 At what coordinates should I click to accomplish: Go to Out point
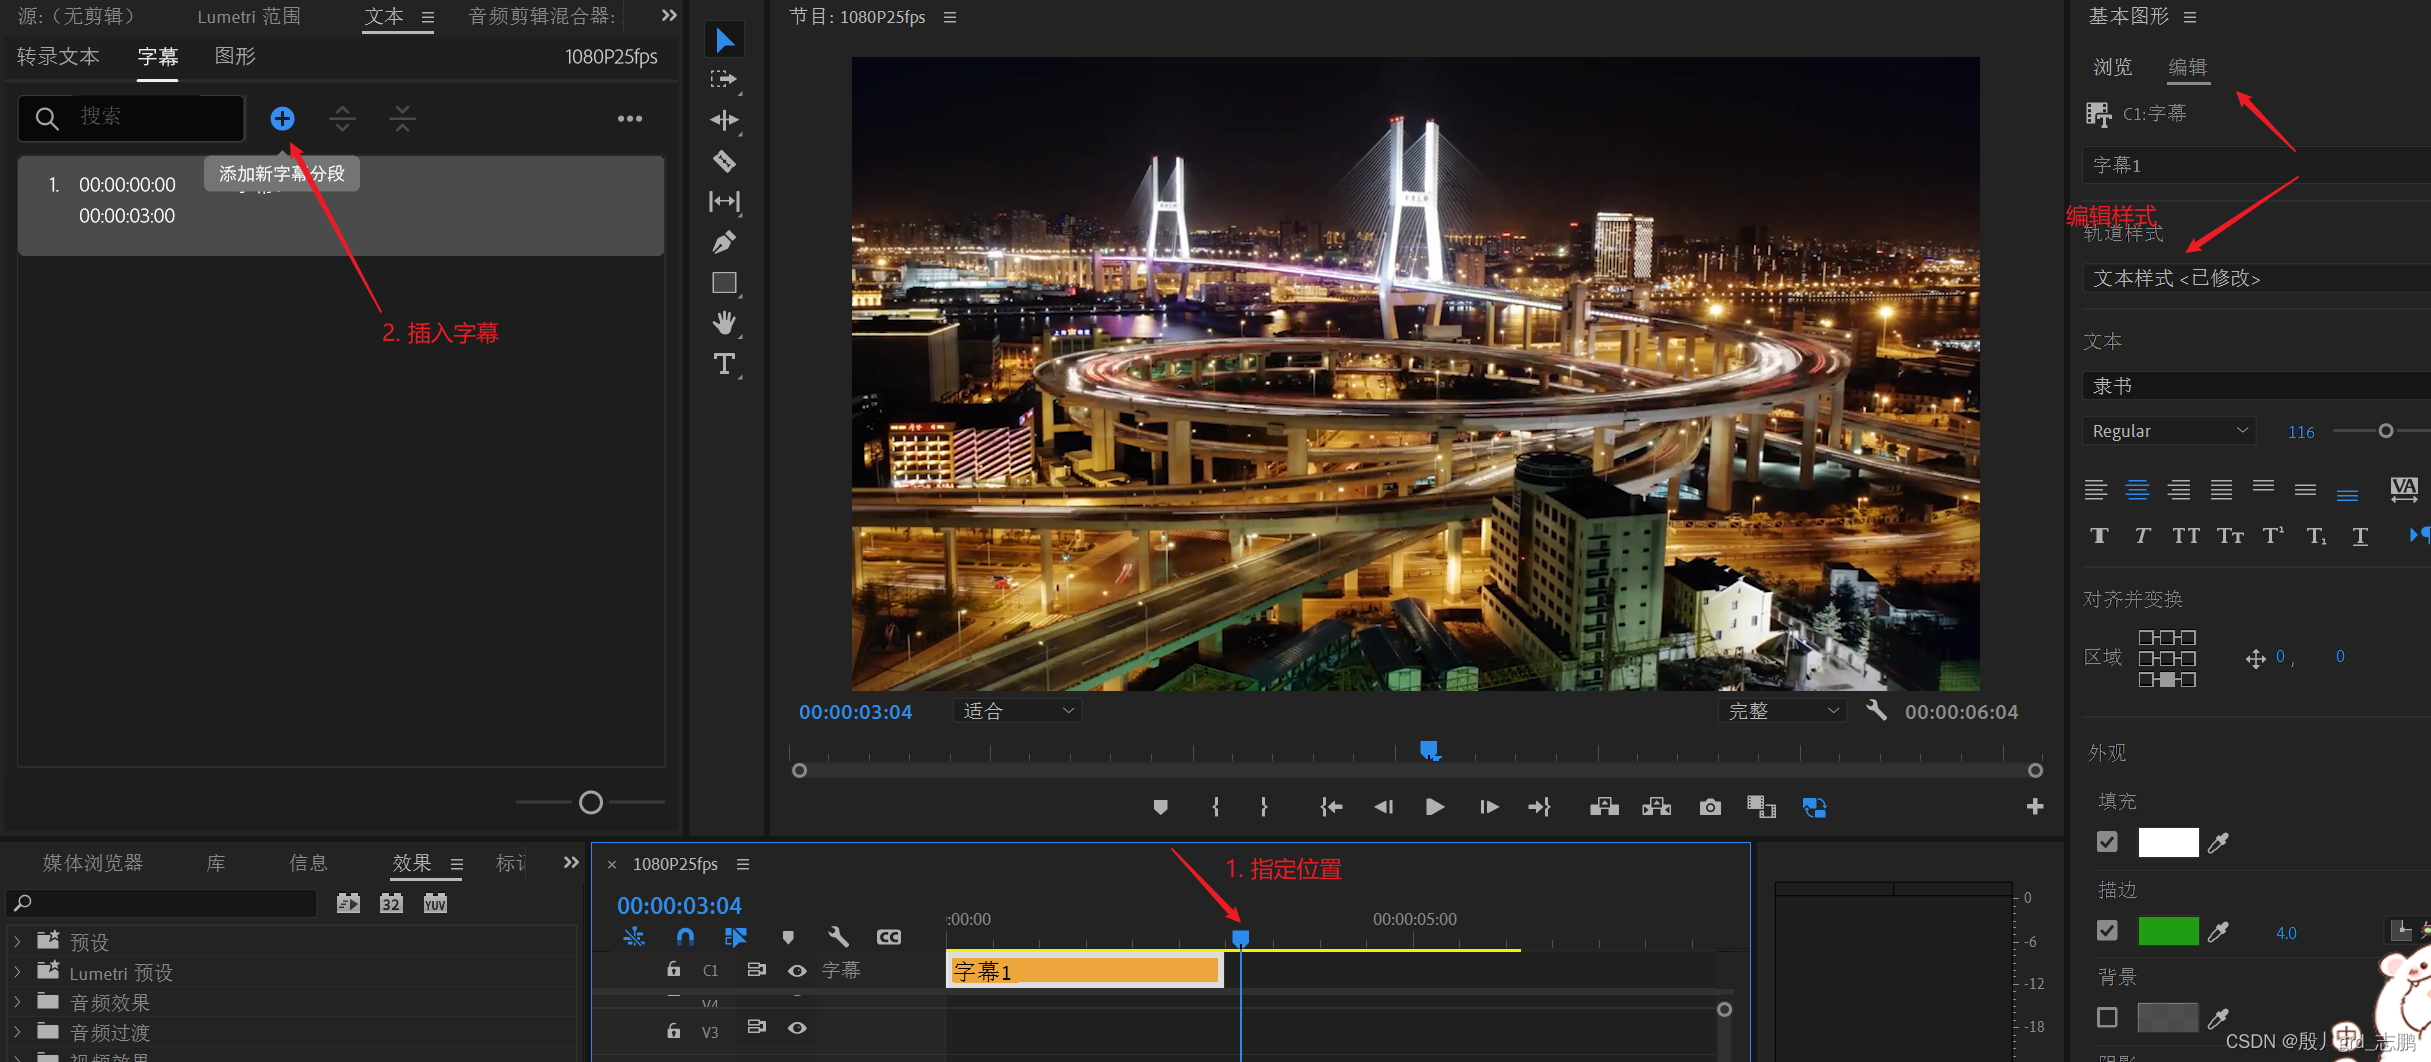point(1540,806)
